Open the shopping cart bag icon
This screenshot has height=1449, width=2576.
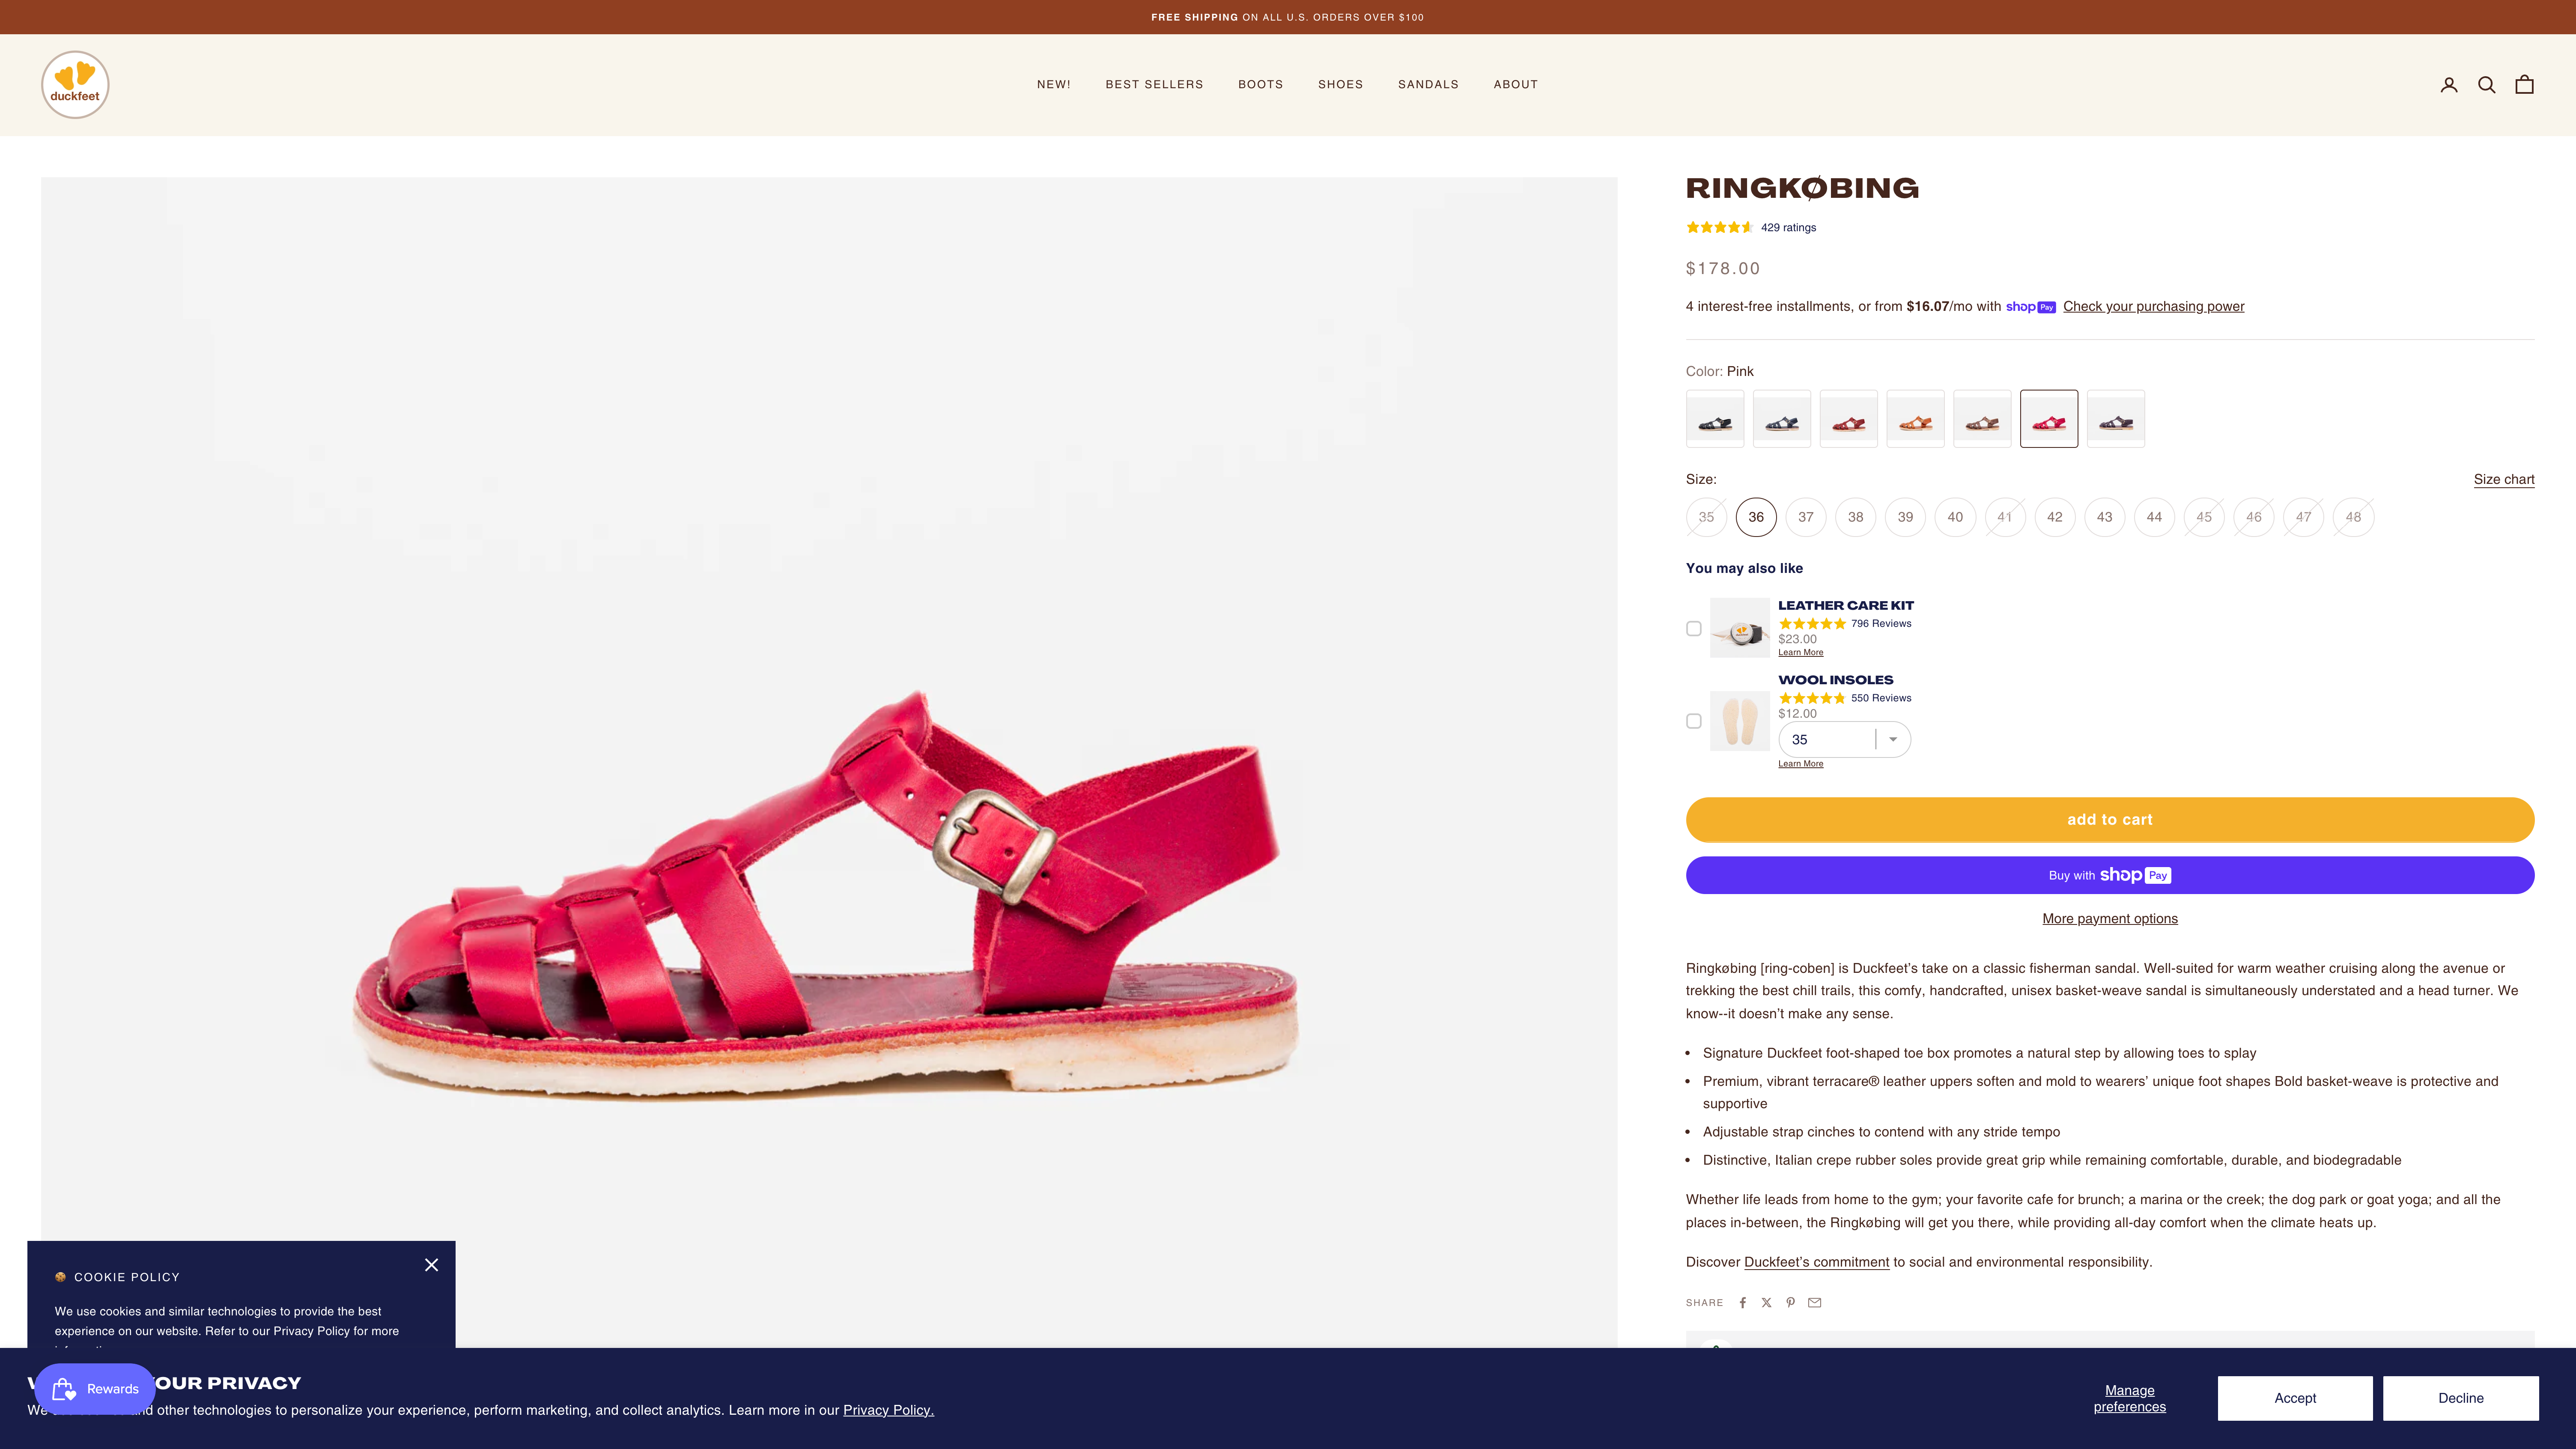(2525, 85)
